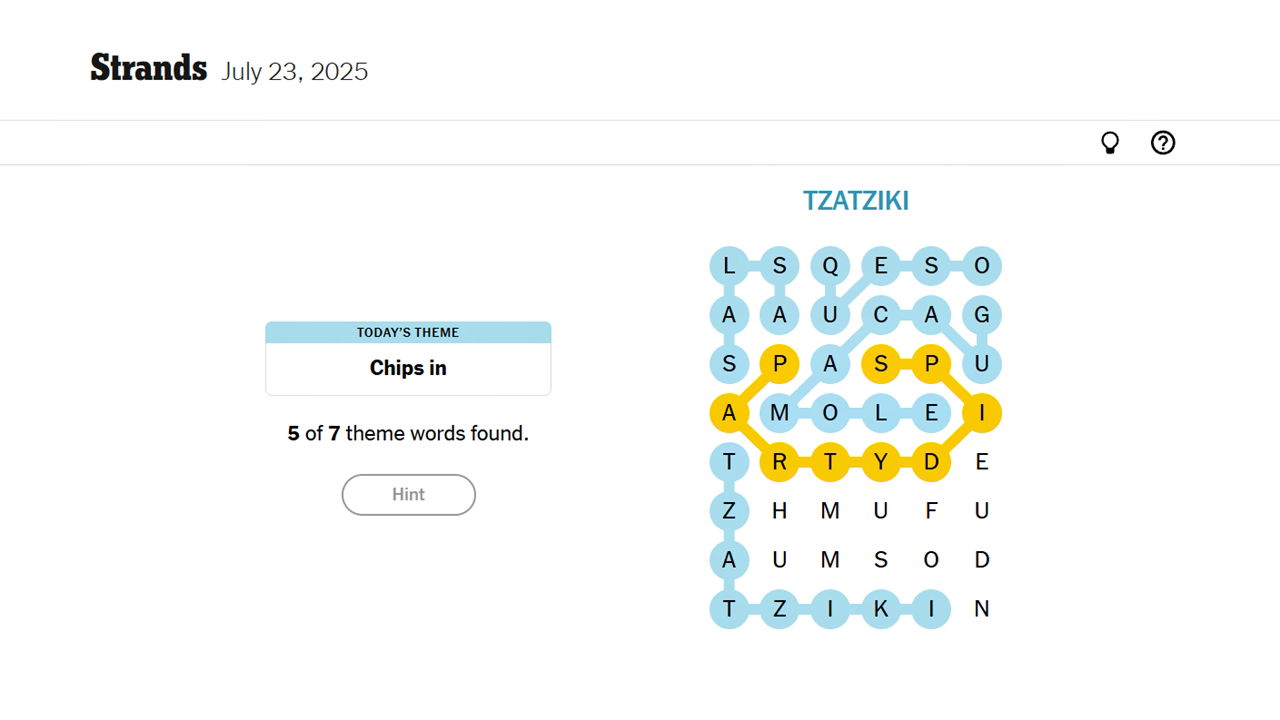Click the letter K in the bottom row
This screenshot has height=720, width=1280.
tap(881, 609)
